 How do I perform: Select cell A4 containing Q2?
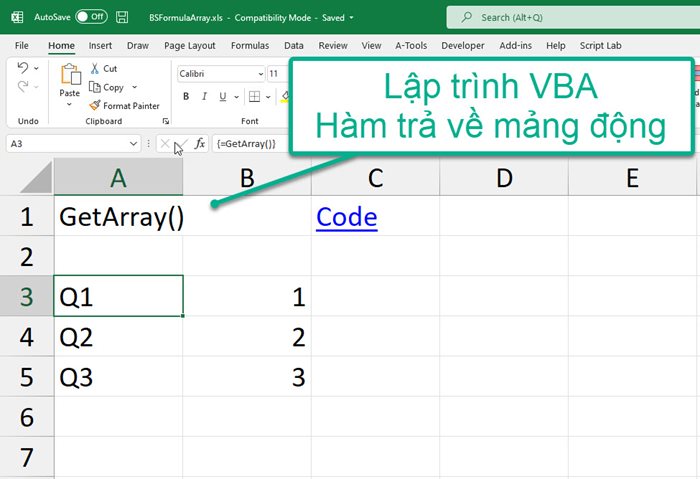click(118, 337)
